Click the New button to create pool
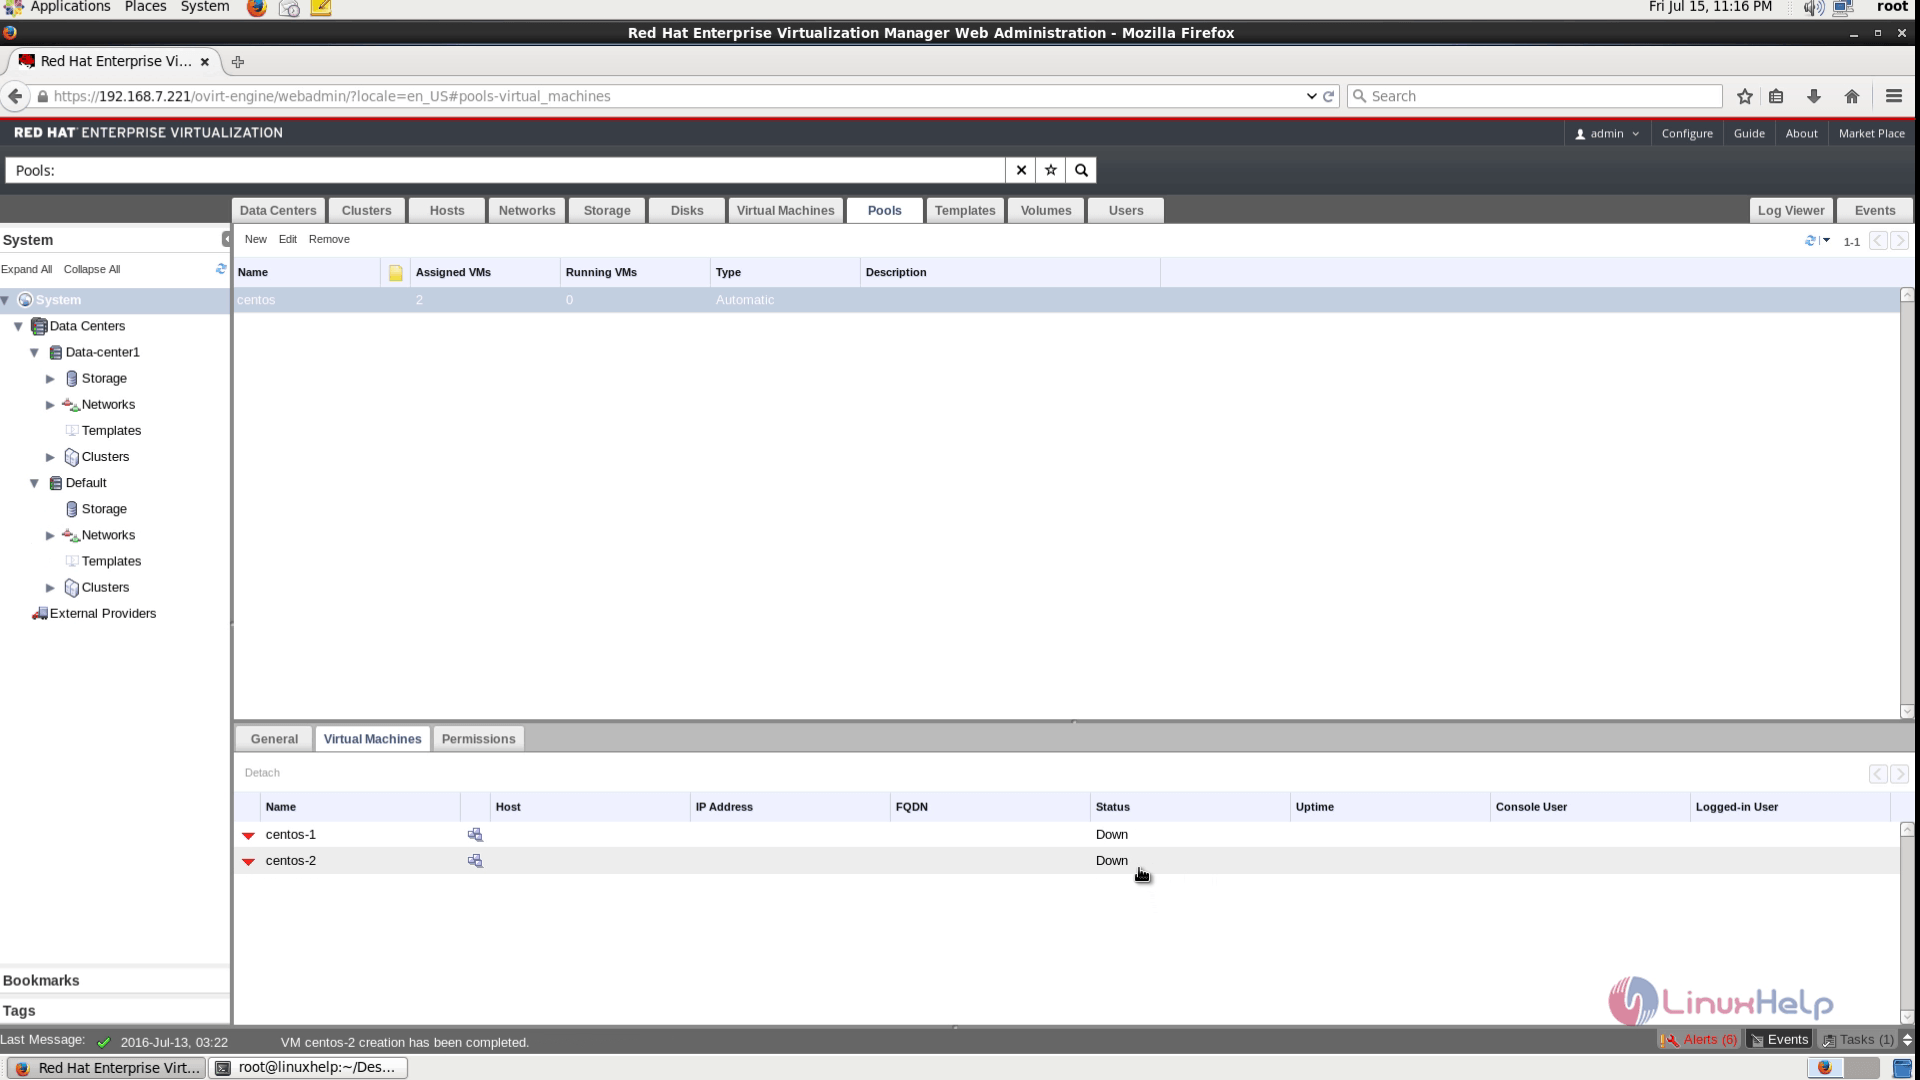 pyautogui.click(x=256, y=239)
